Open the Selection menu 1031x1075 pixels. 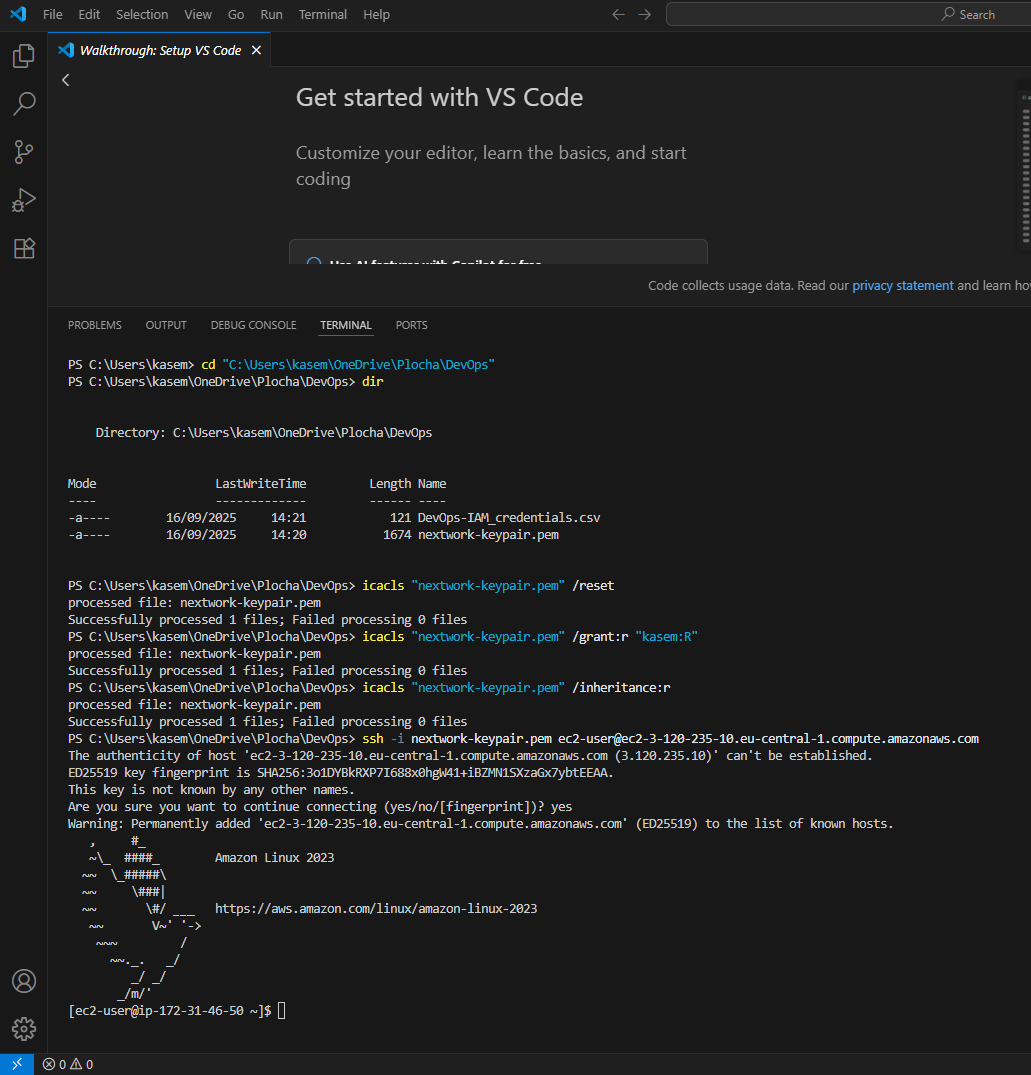tap(142, 14)
